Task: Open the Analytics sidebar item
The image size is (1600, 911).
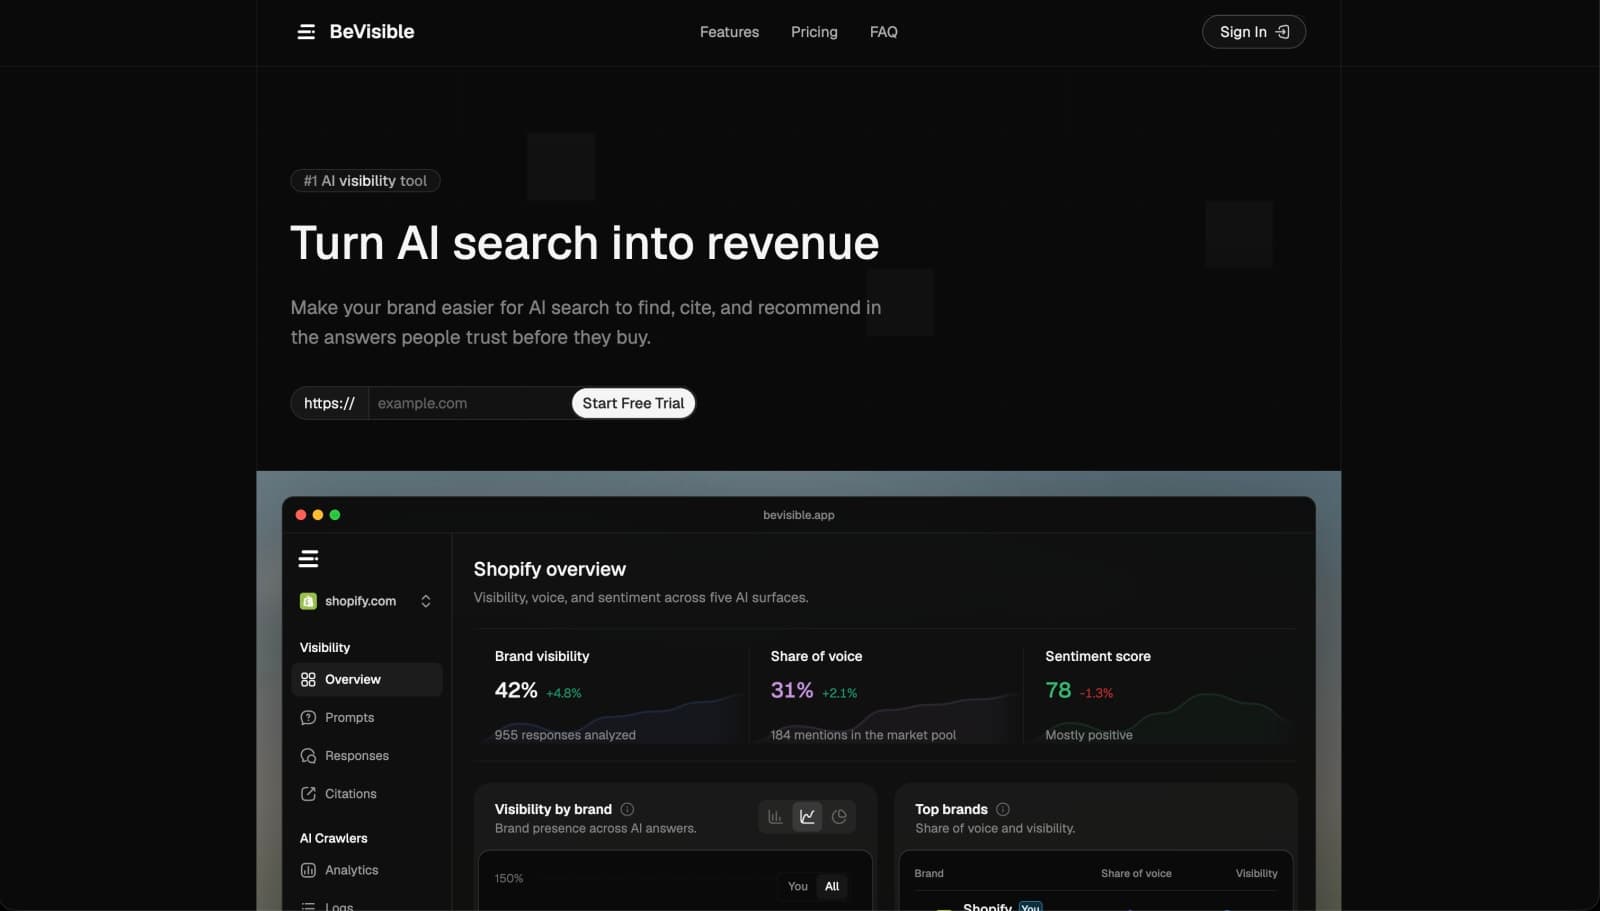Action: (367, 870)
